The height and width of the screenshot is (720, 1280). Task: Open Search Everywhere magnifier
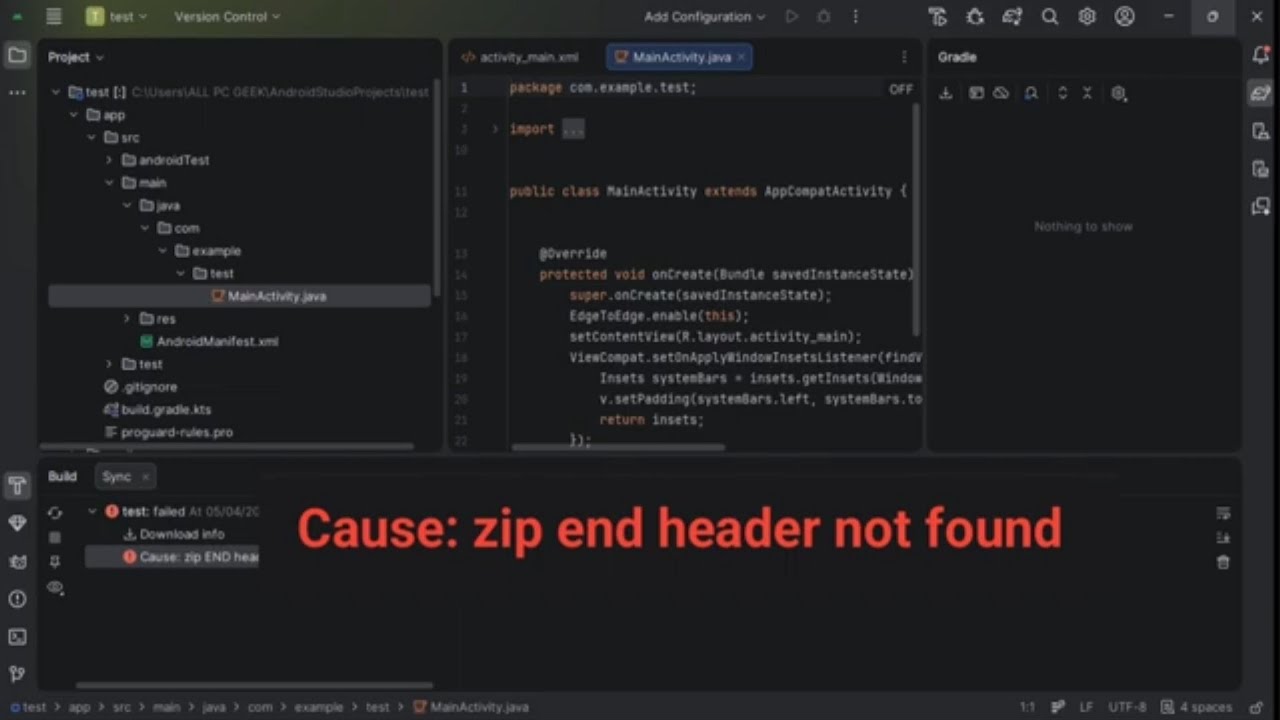pyautogui.click(x=1050, y=17)
